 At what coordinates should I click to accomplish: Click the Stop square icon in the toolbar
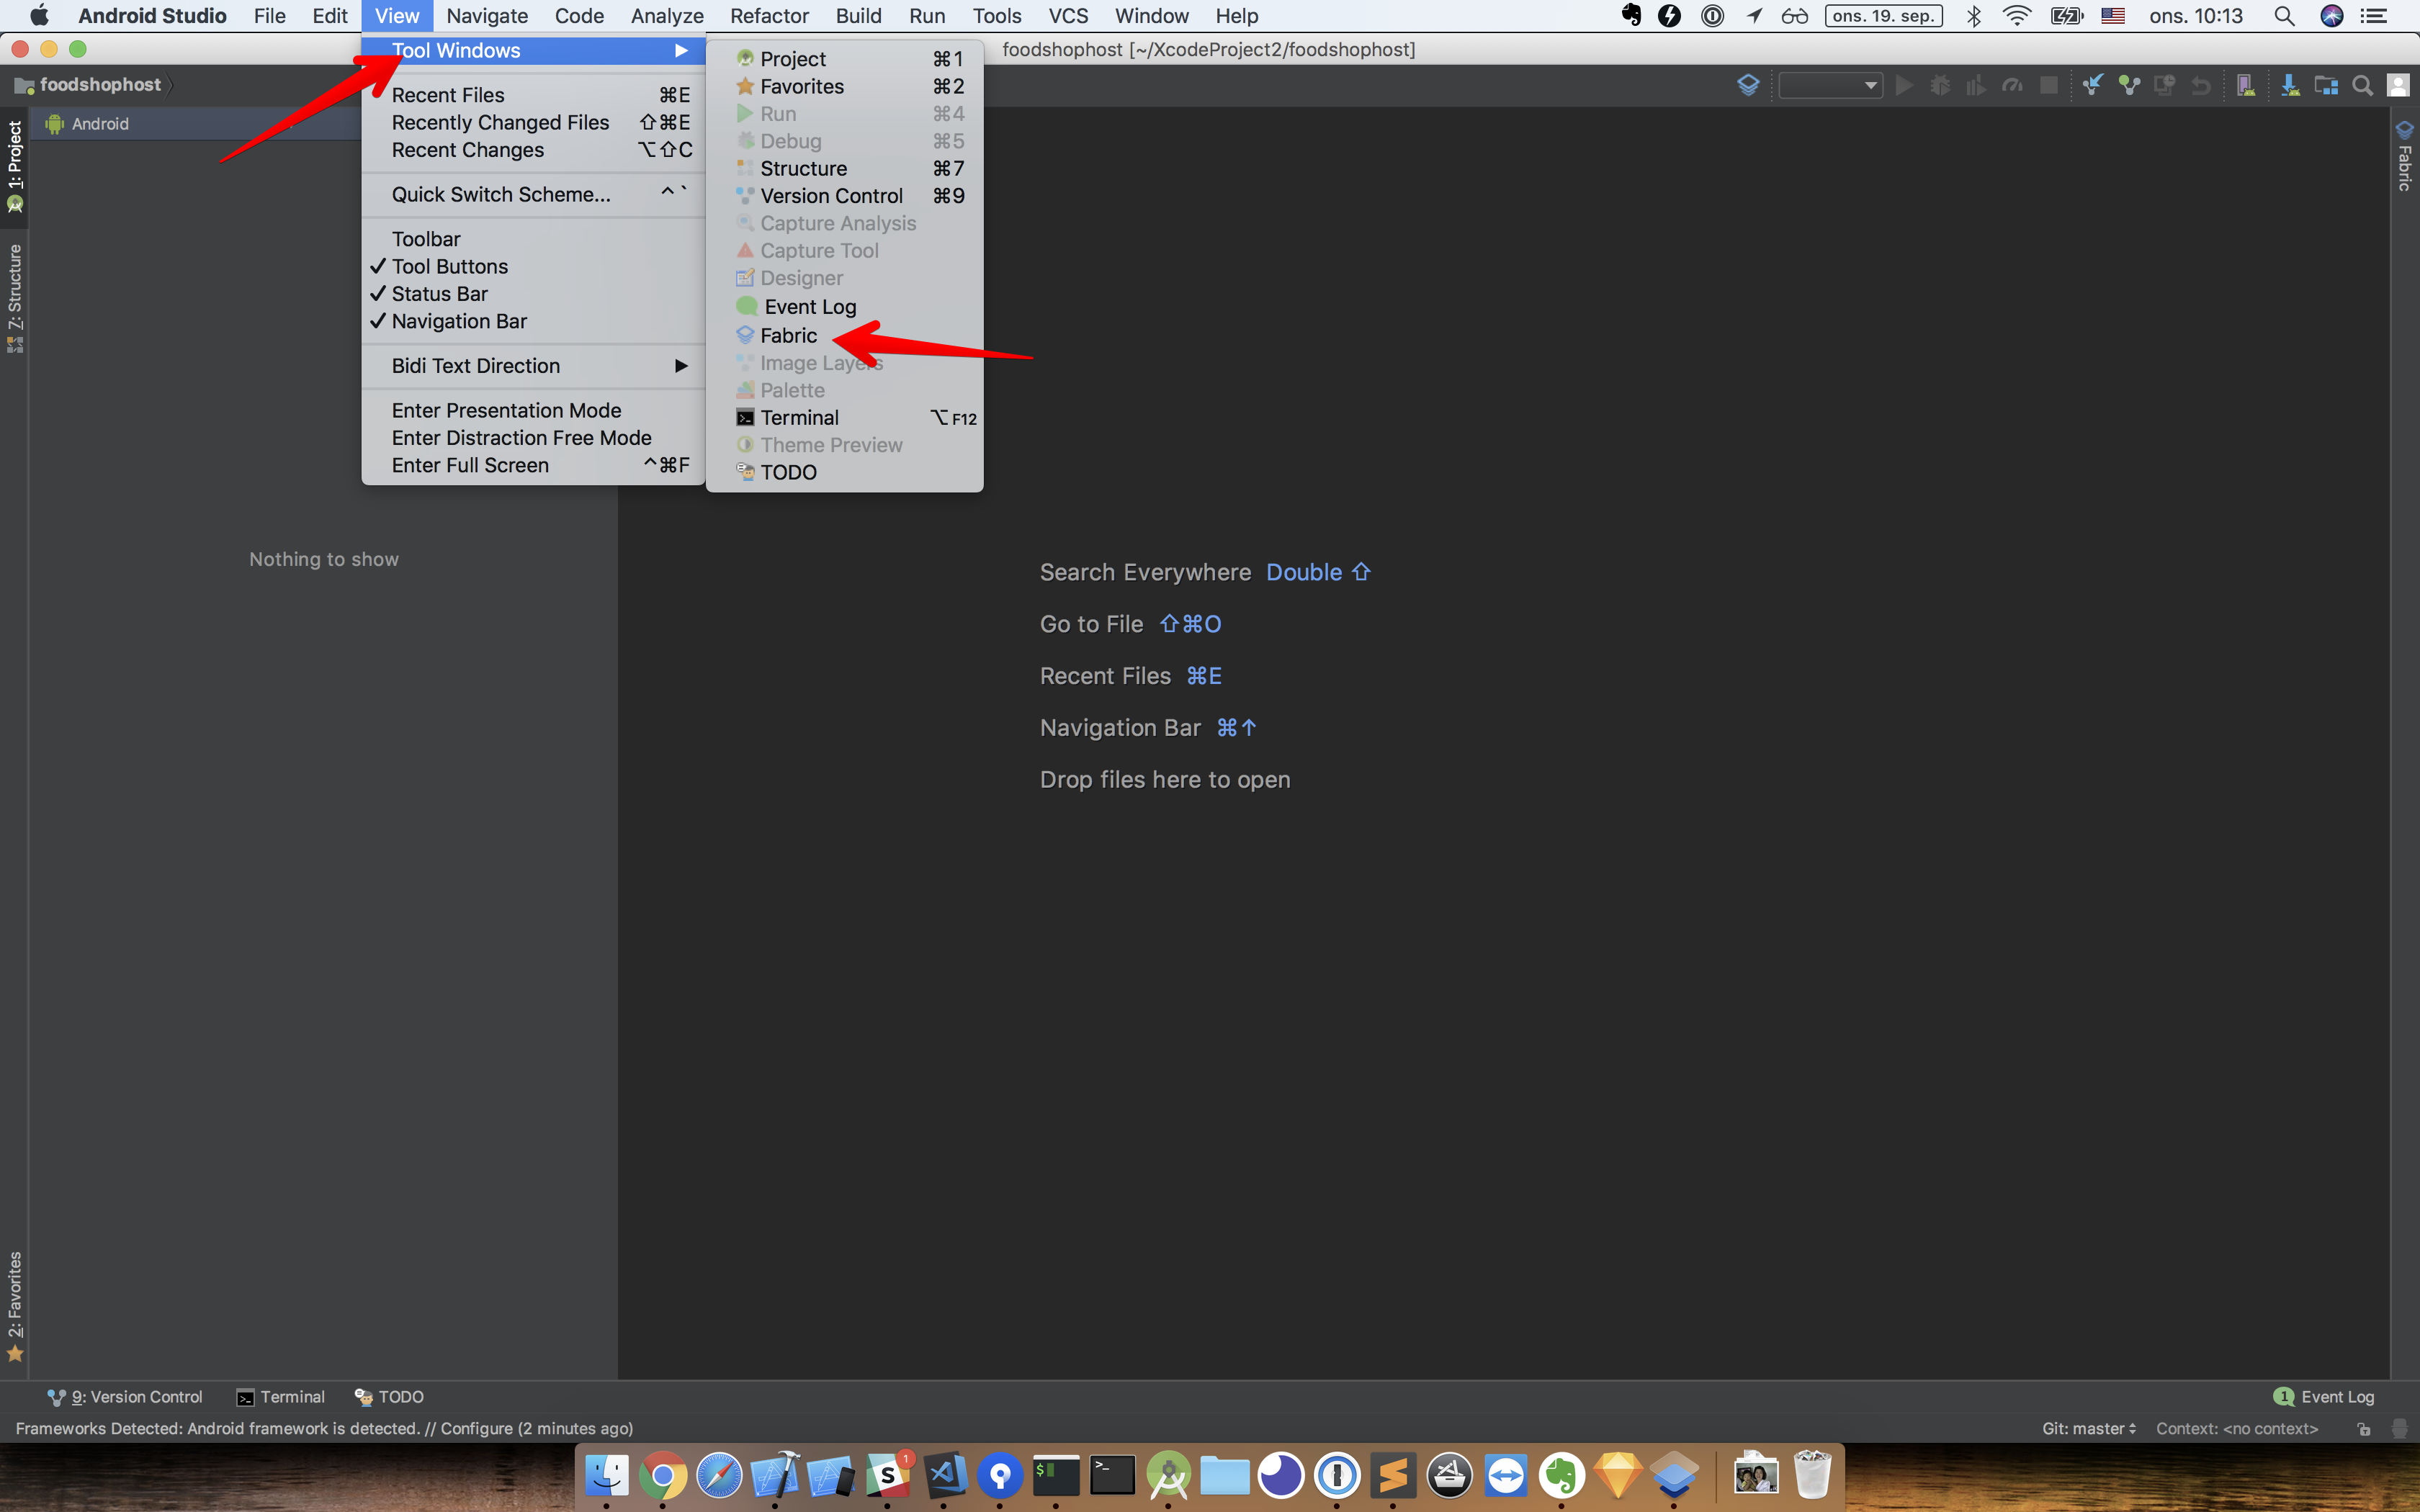(2048, 86)
